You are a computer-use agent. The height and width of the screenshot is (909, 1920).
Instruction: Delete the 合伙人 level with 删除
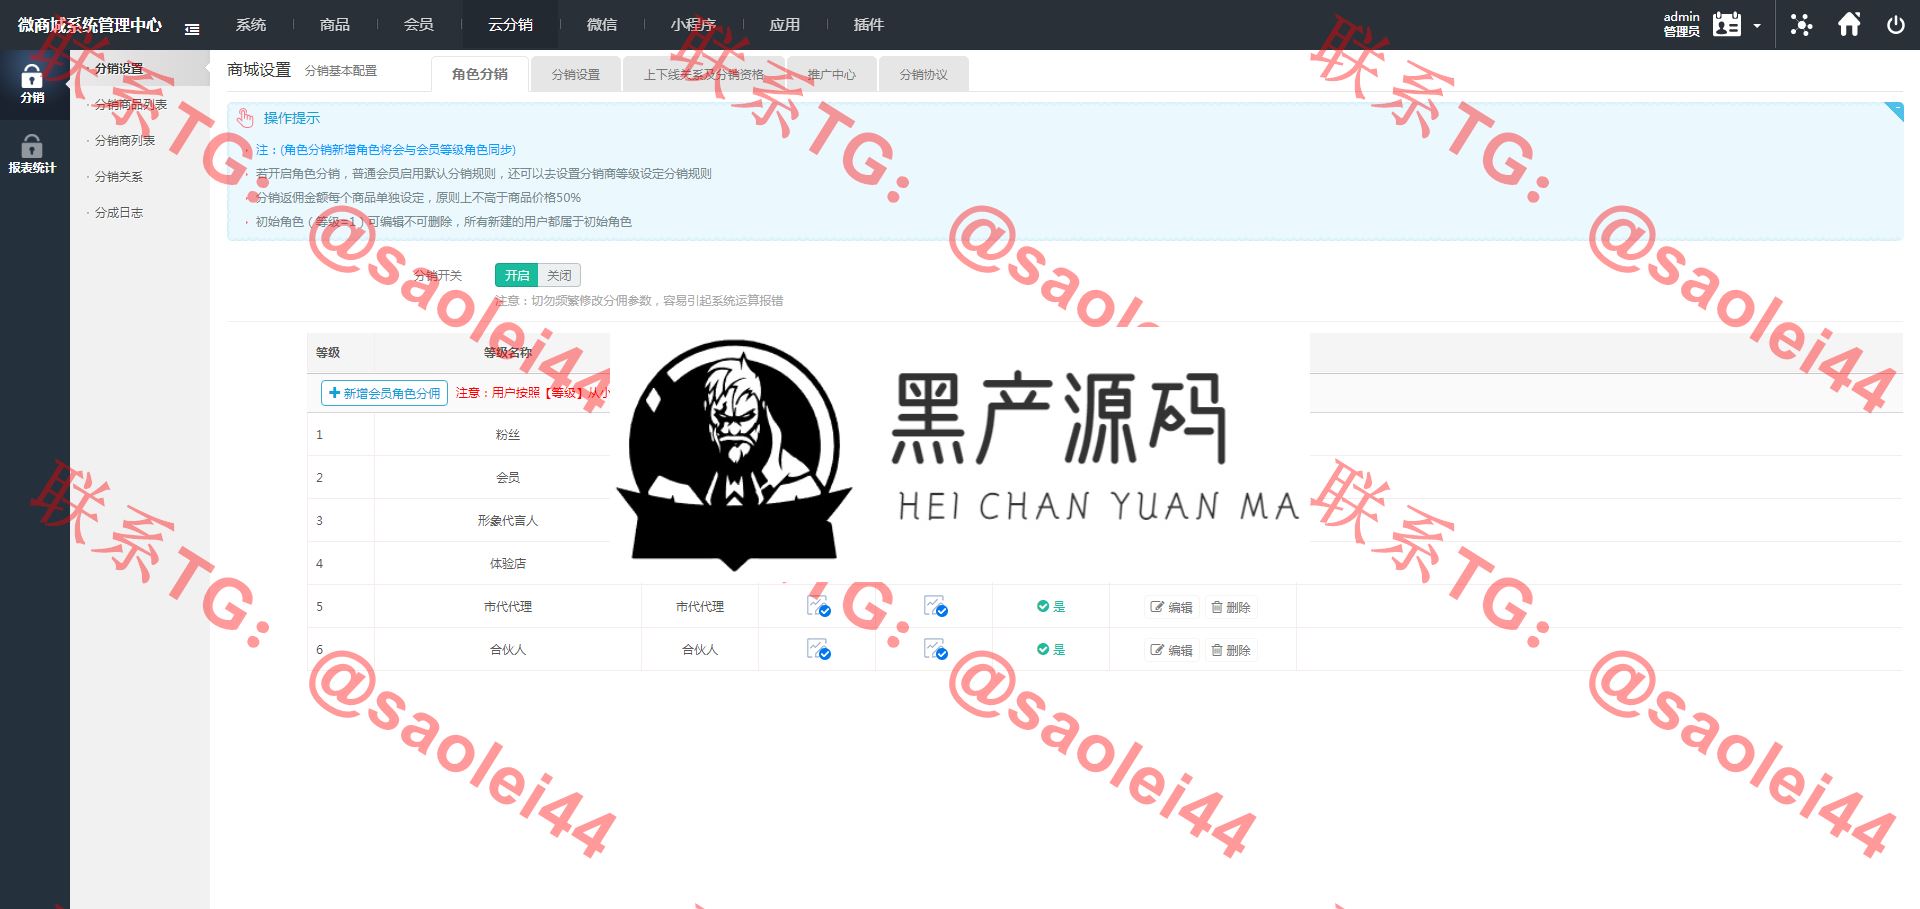tap(1231, 650)
